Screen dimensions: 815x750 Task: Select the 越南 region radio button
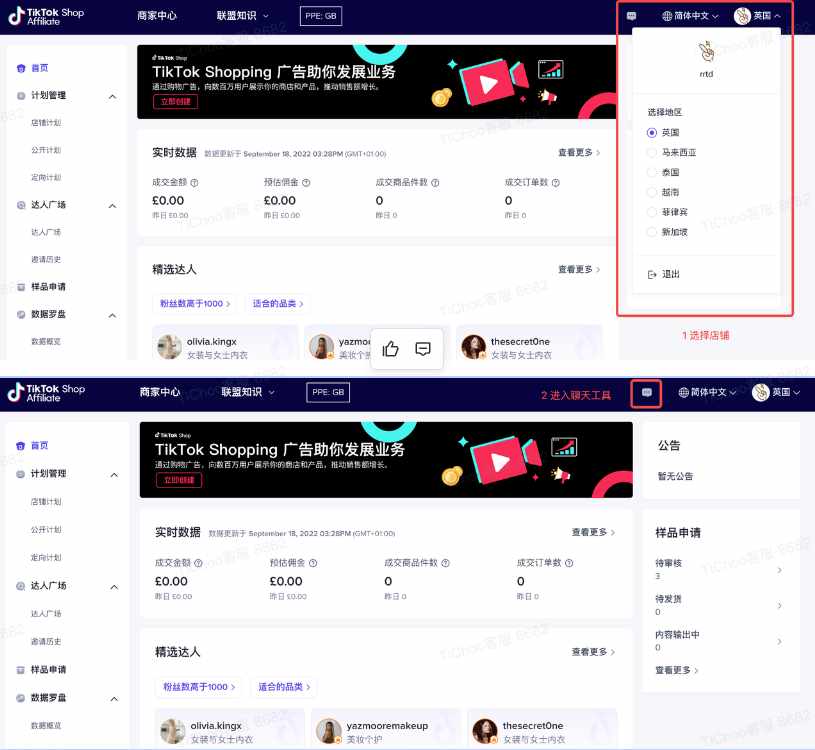[x=651, y=192]
